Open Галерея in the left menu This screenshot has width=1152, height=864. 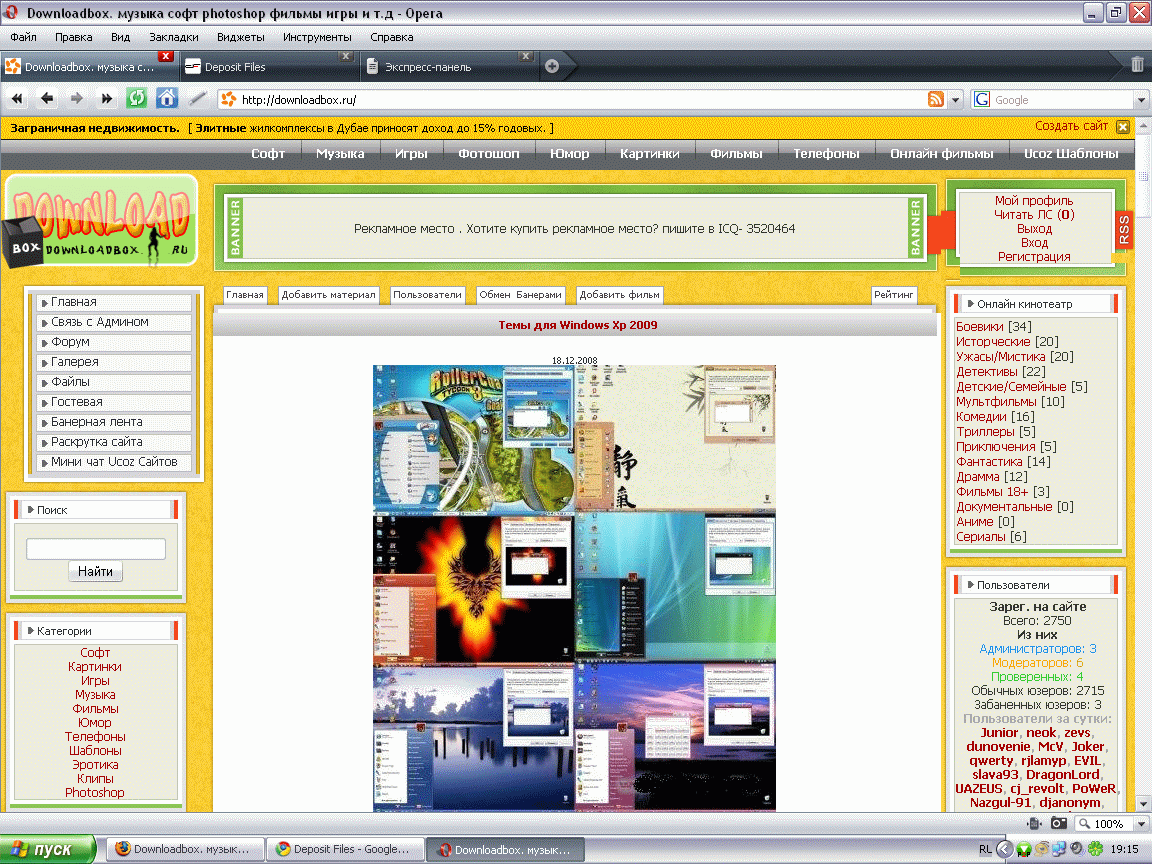(114, 362)
